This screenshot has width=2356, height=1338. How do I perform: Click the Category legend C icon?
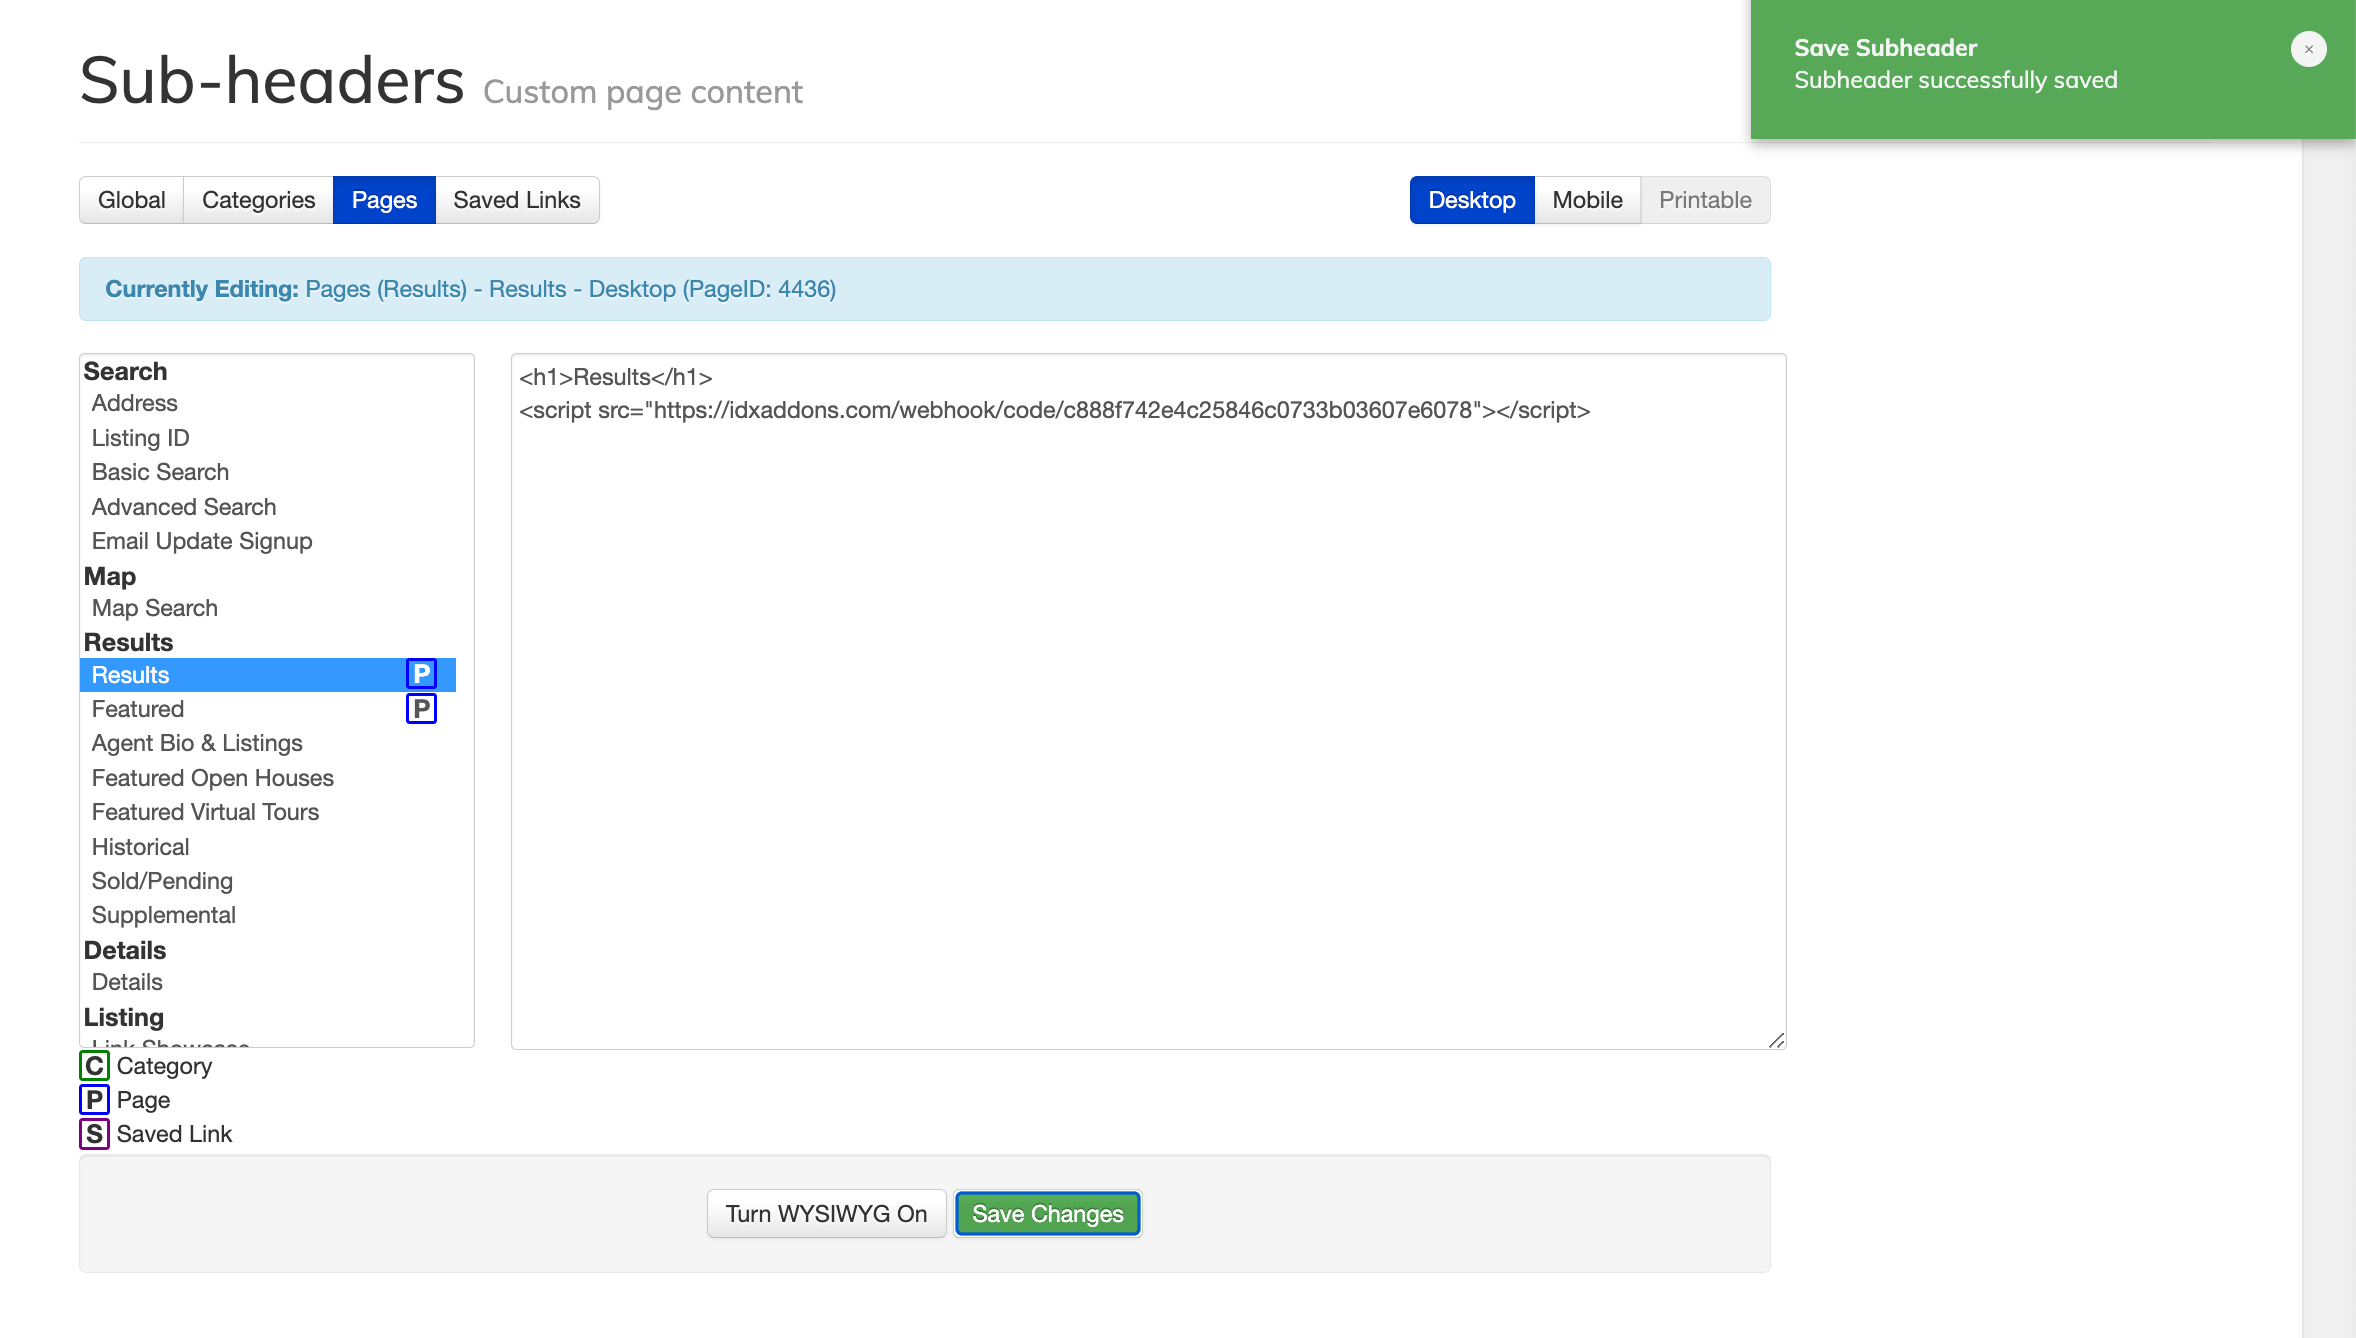(x=94, y=1066)
